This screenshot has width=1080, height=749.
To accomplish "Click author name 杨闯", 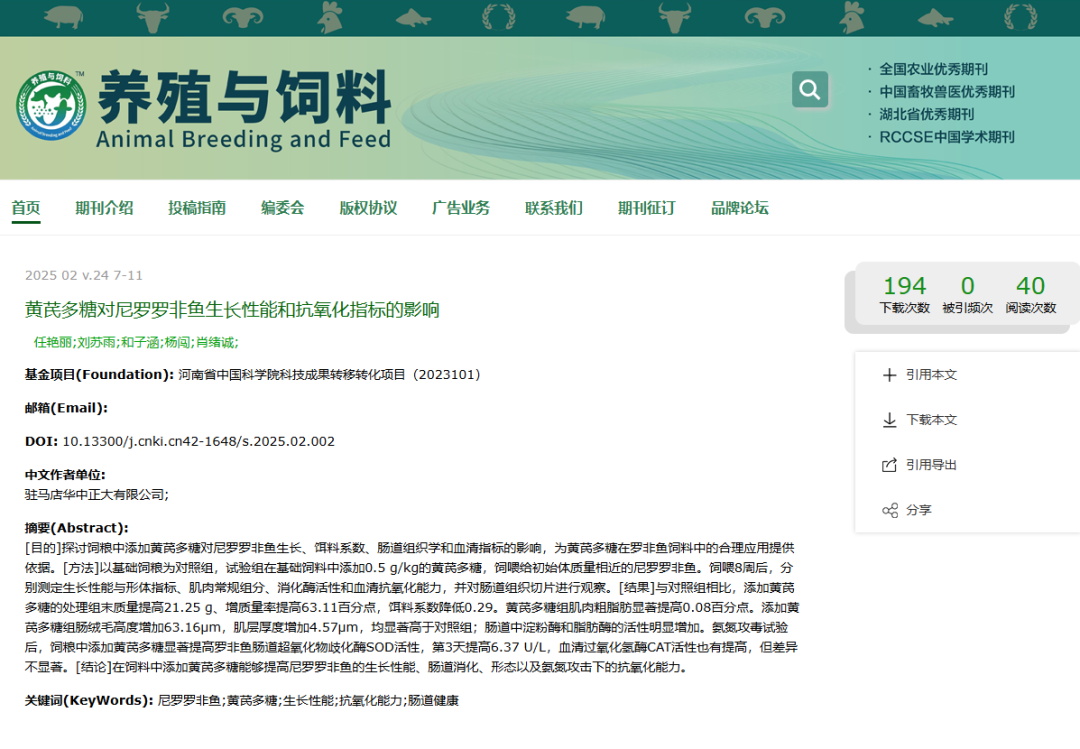I will [x=177, y=342].
